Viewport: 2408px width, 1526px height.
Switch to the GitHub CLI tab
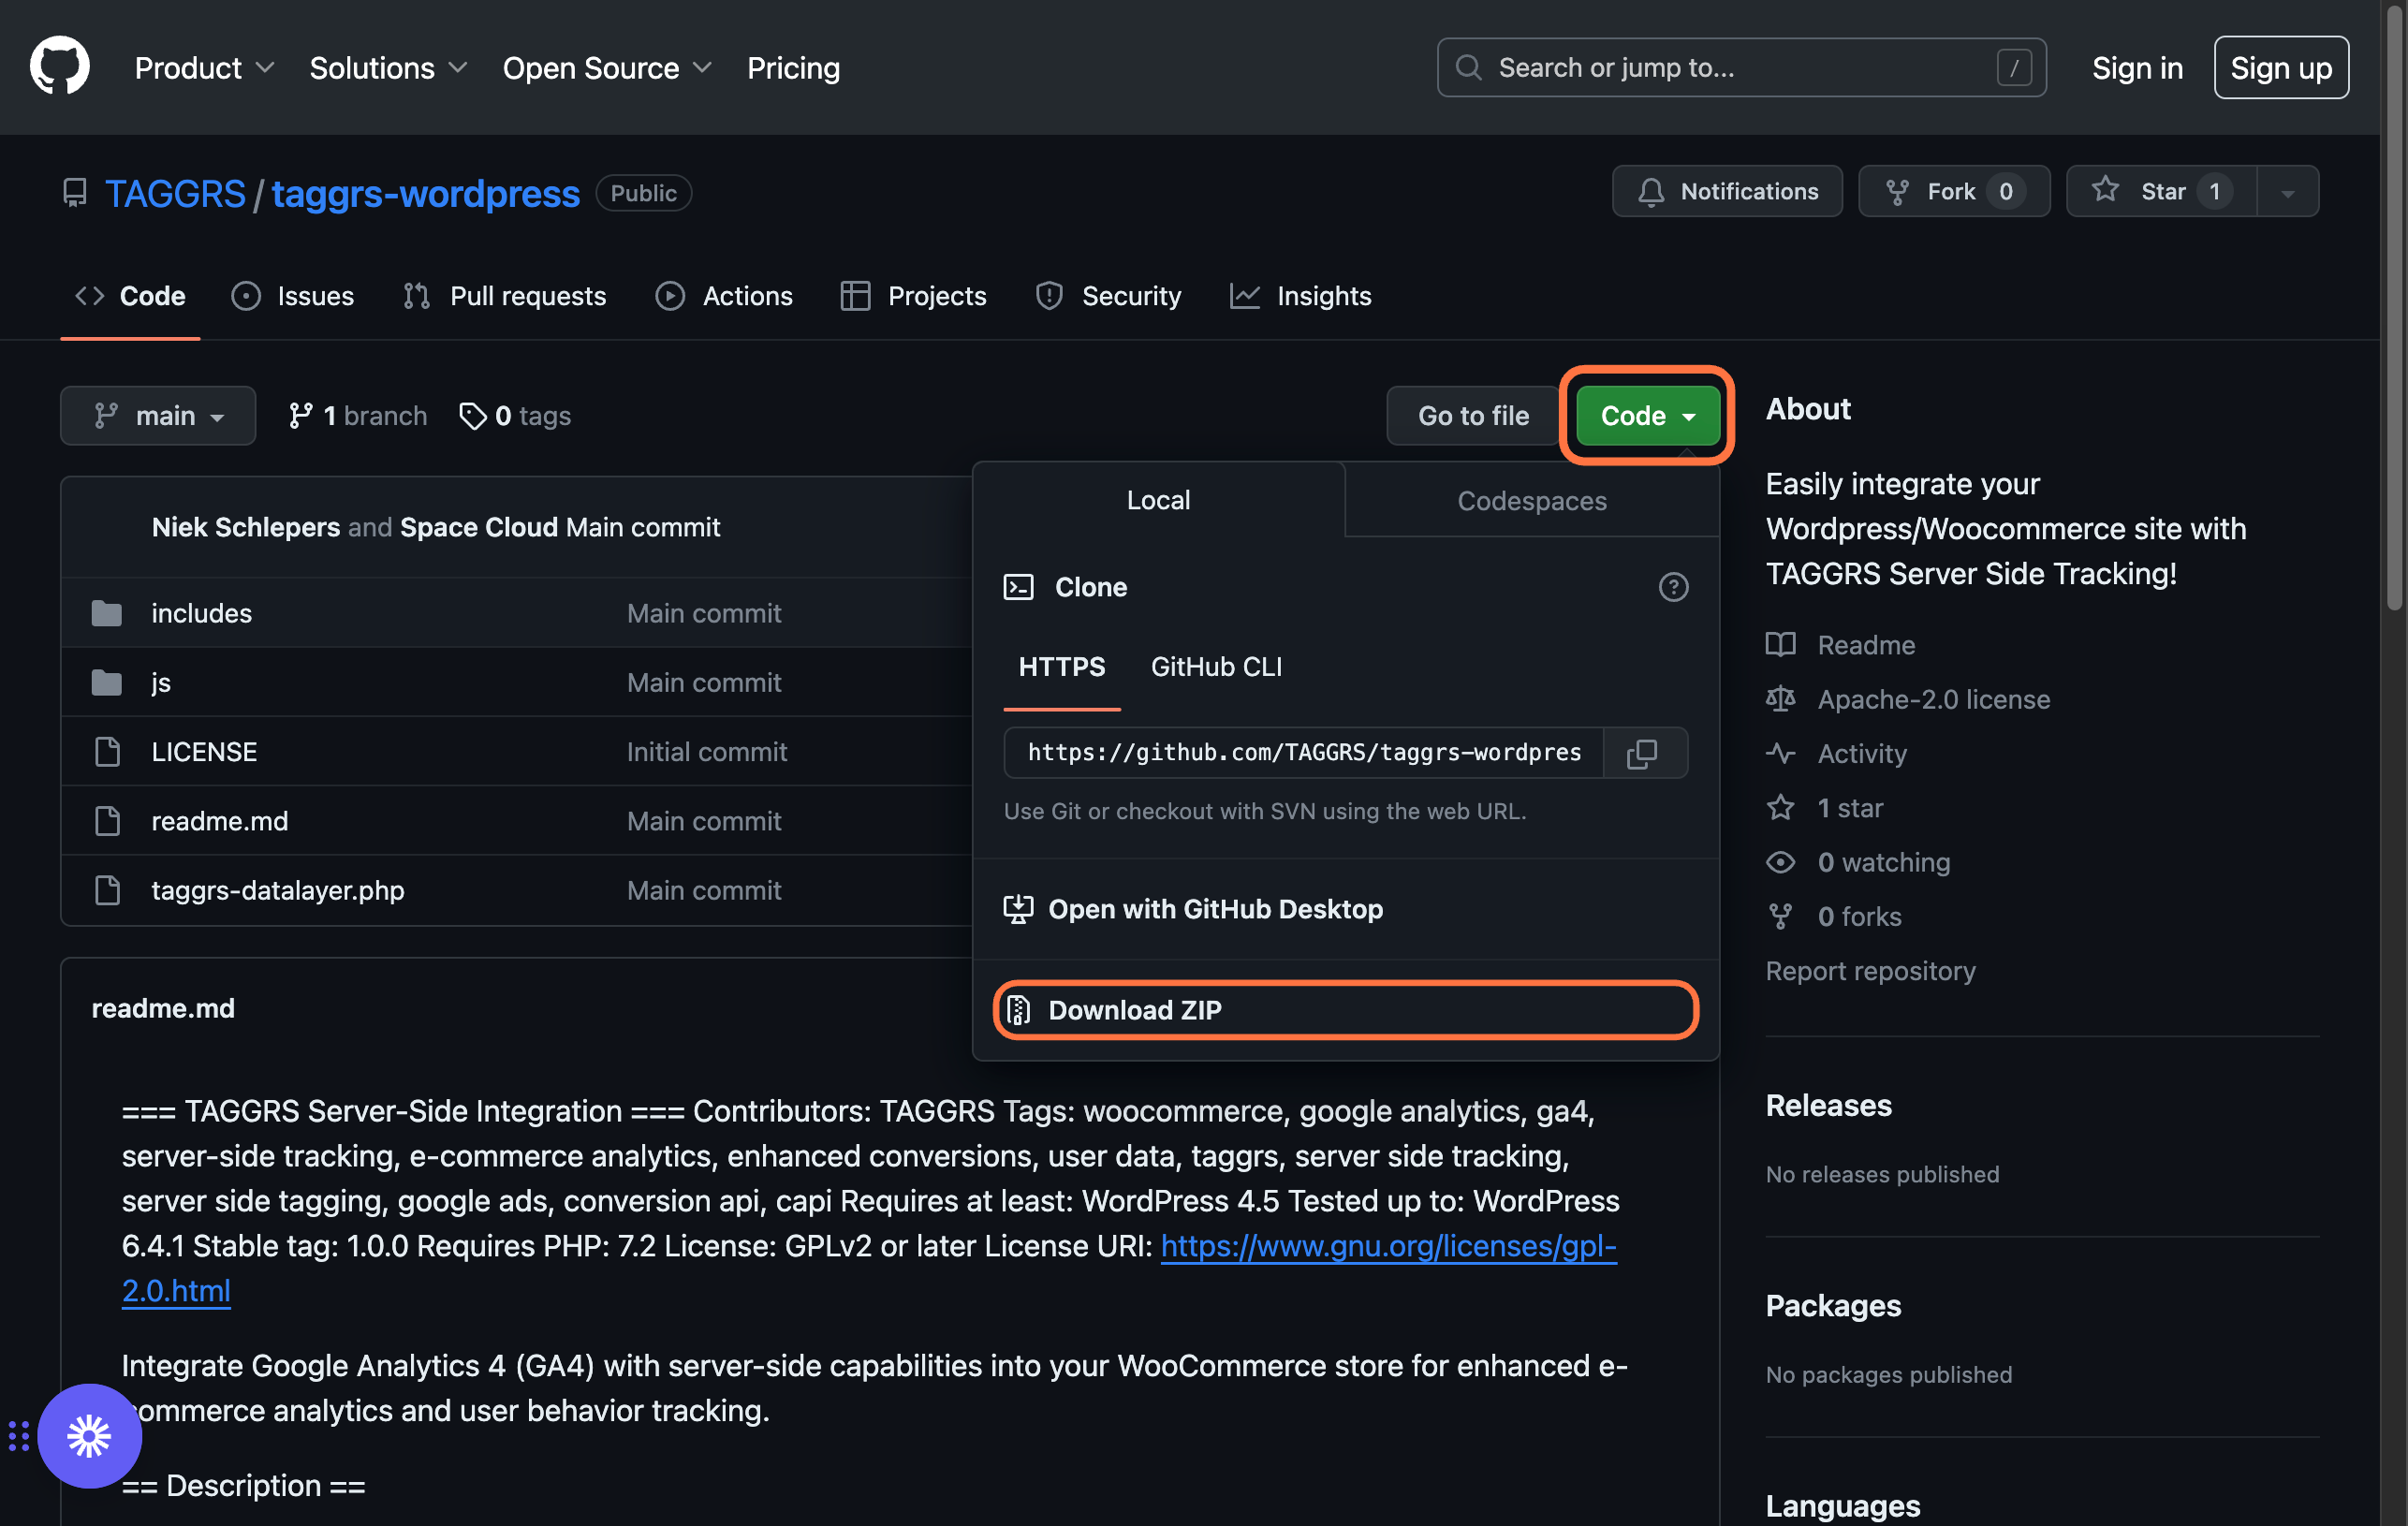pyautogui.click(x=1216, y=665)
